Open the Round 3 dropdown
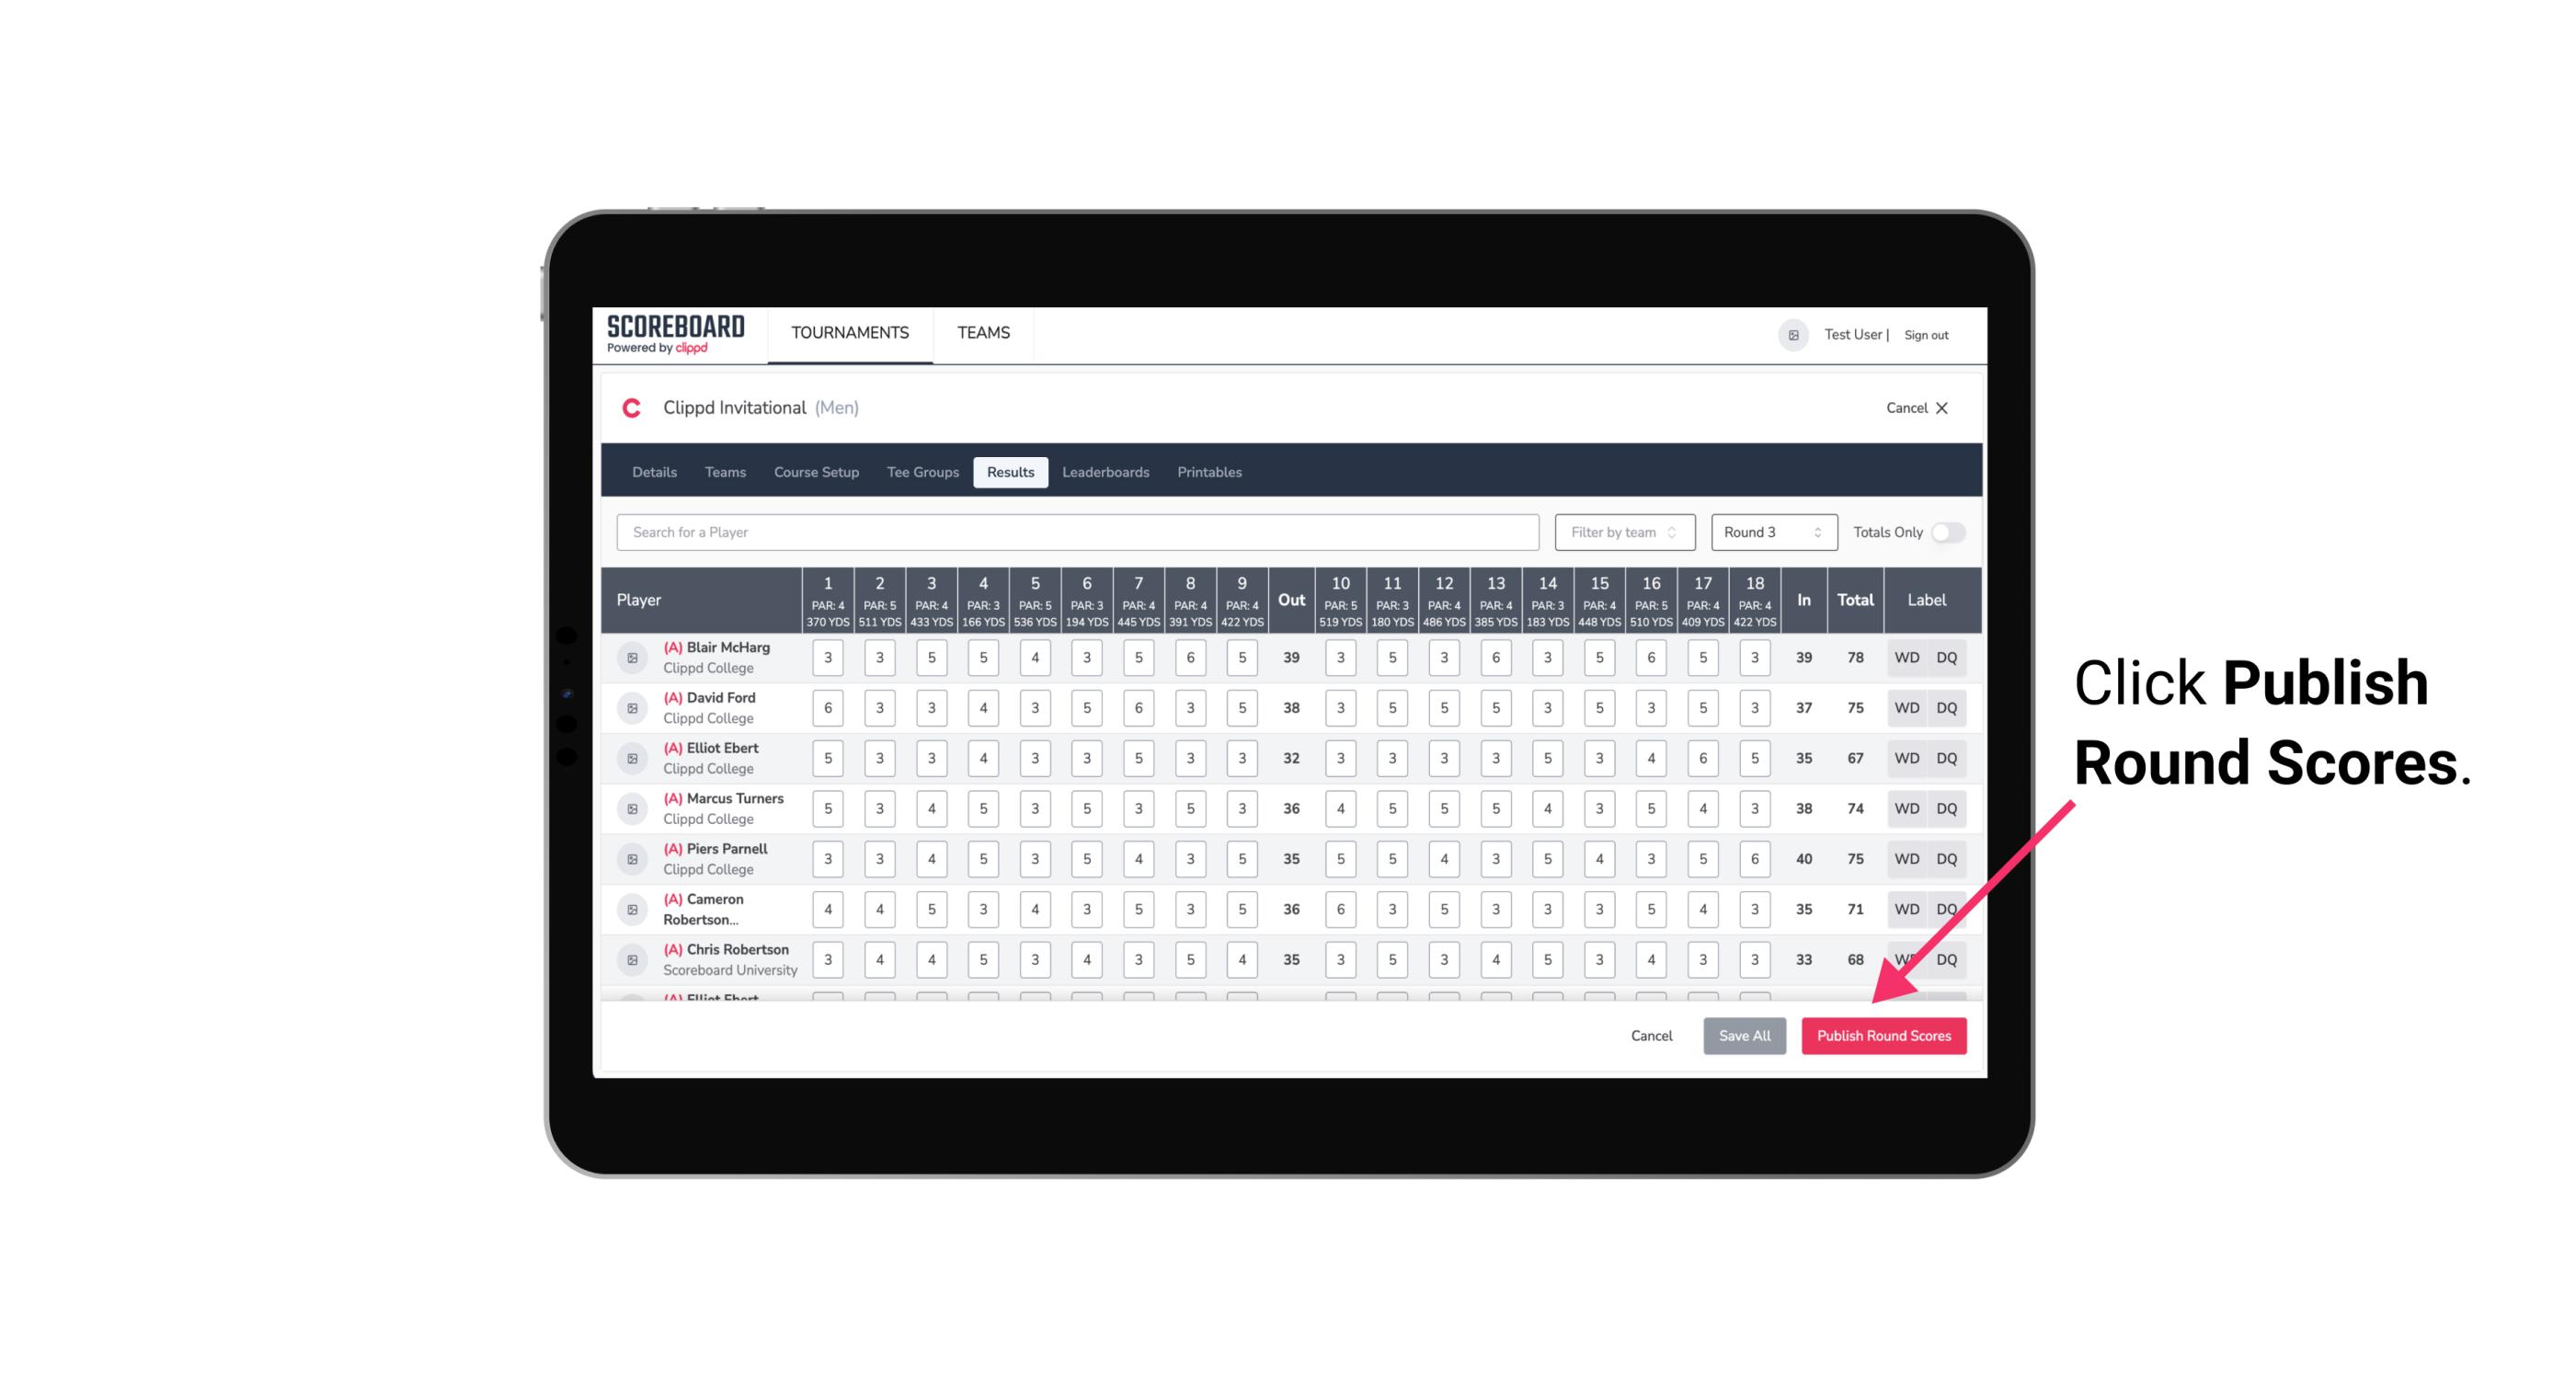Image resolution: width=2576 pixels, height=1386 pixels. tap(1772, 533)
